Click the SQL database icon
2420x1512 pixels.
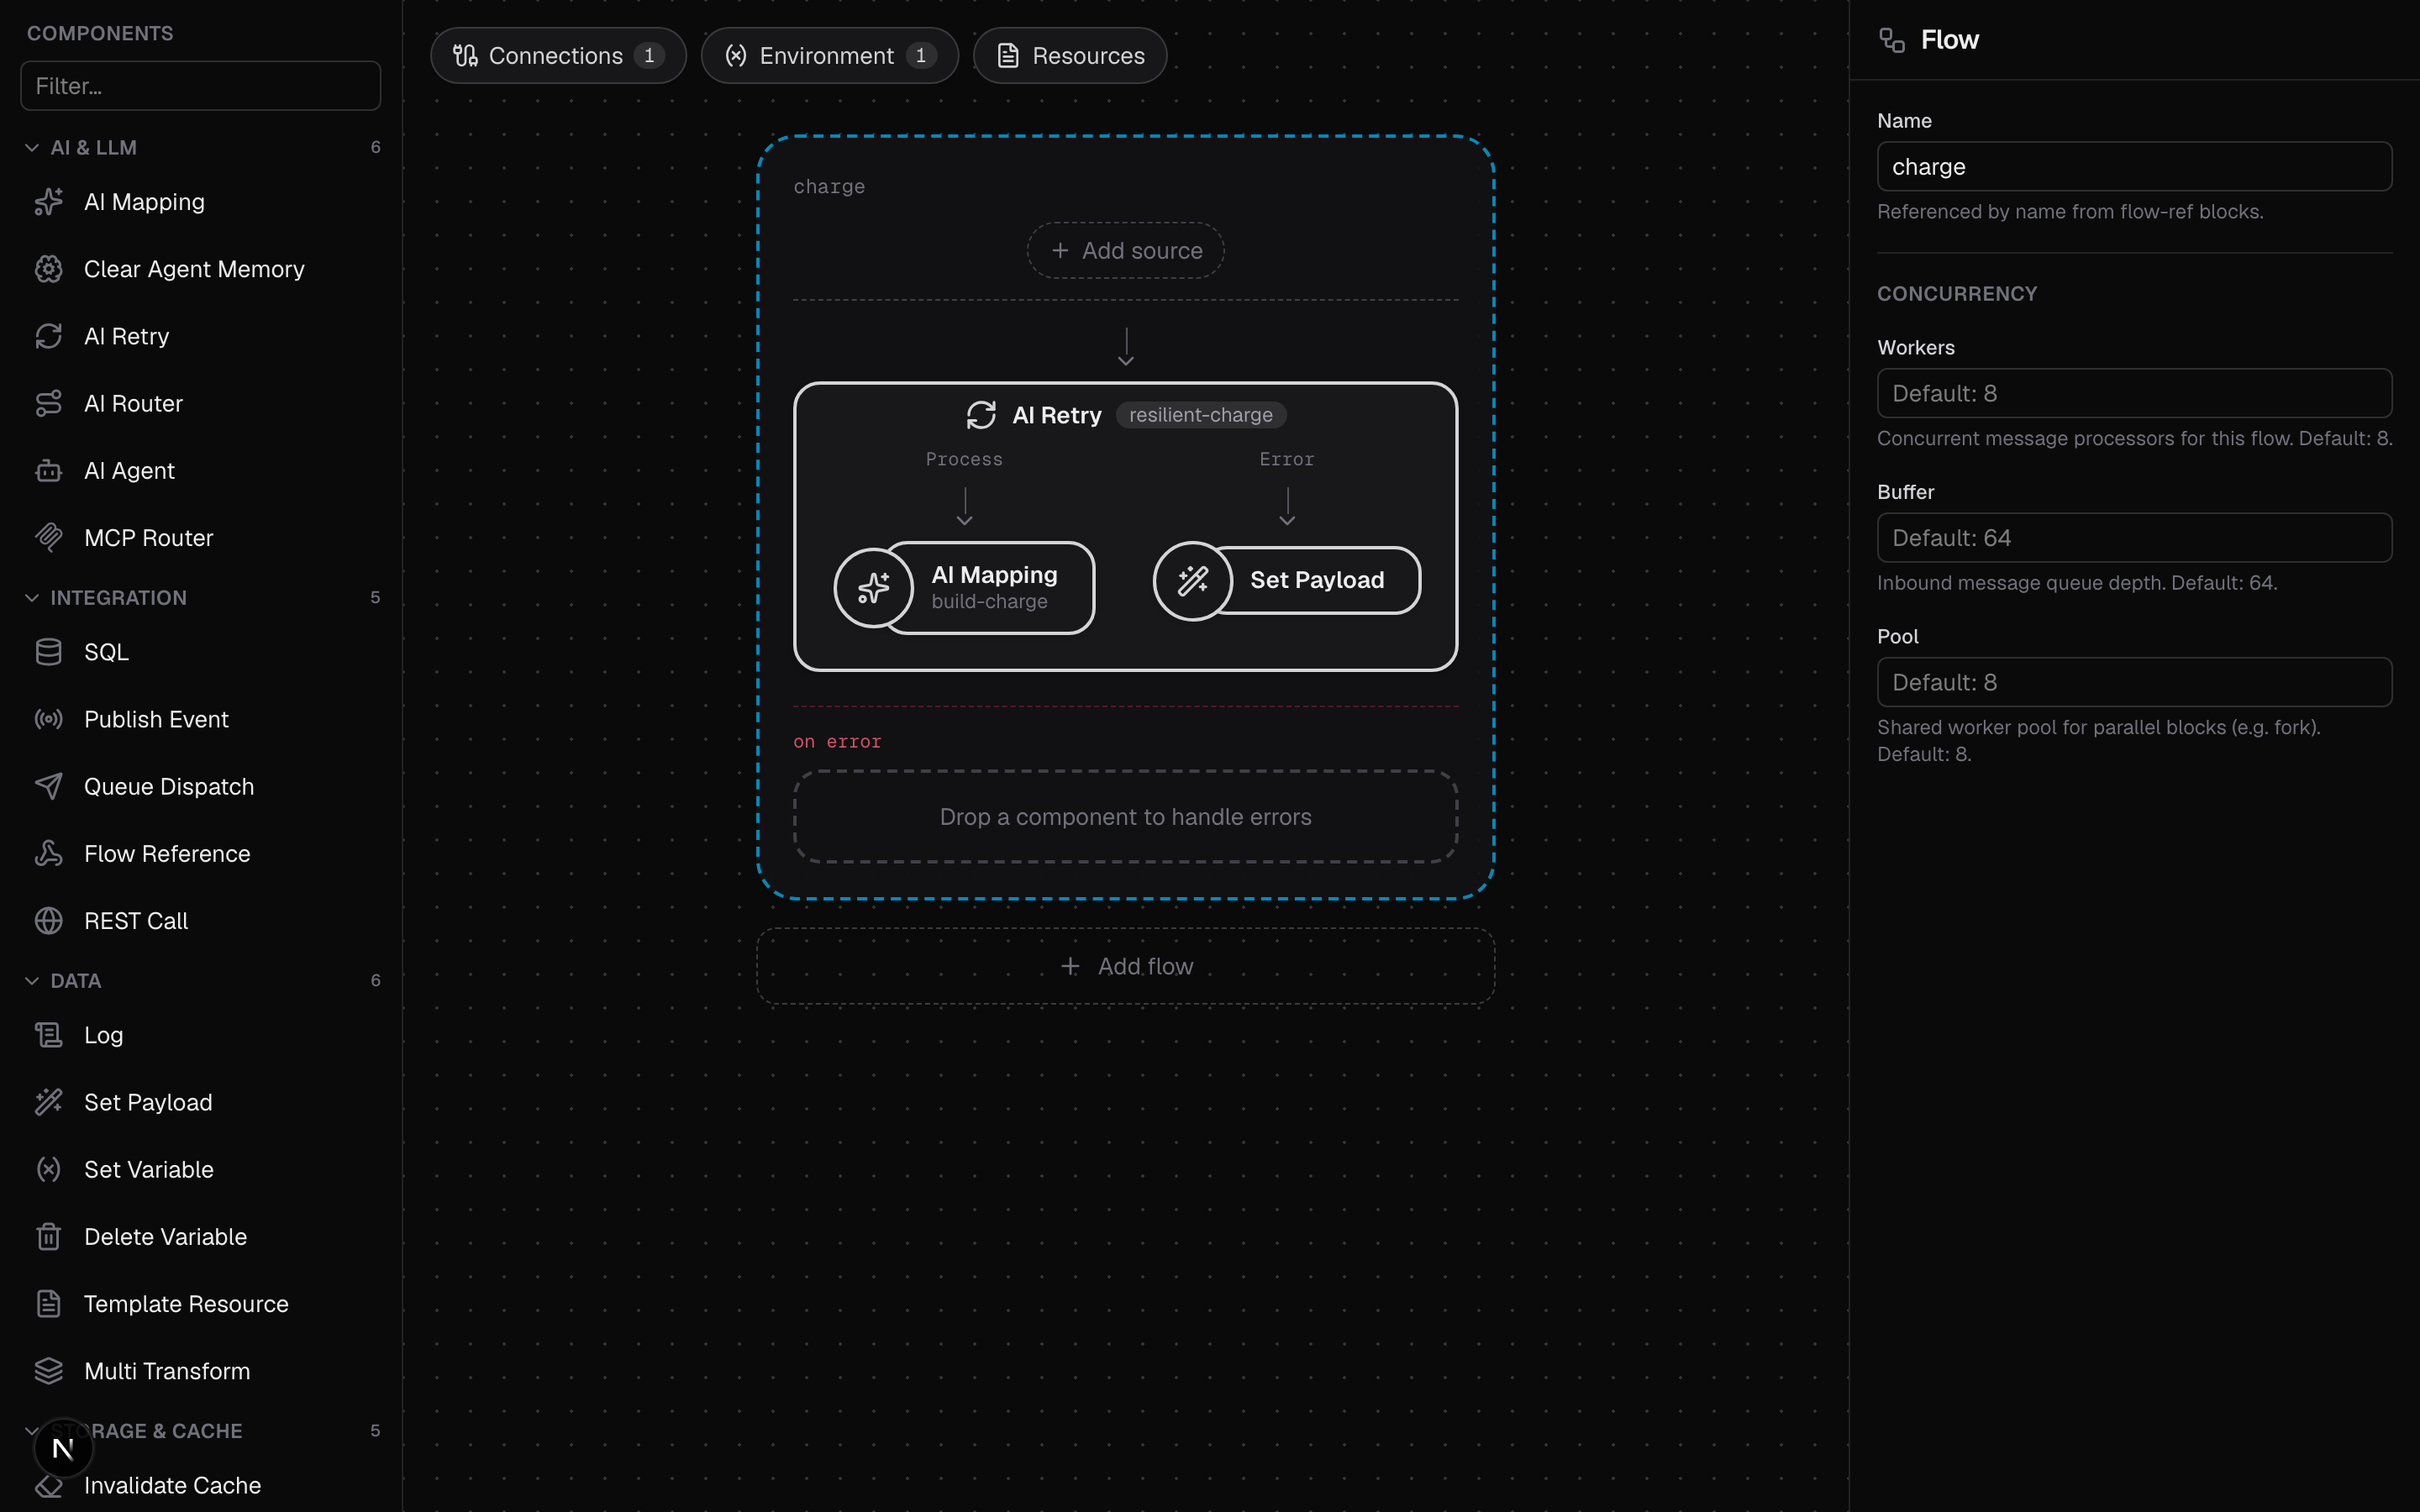pyautogui.click(x=48, y=652)
